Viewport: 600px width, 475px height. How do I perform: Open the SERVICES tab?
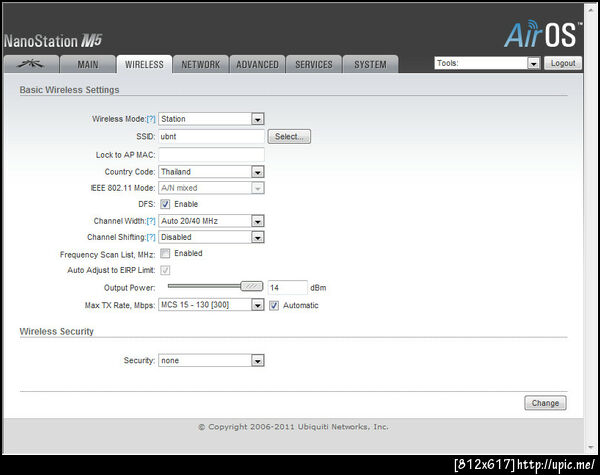point(314,64)
